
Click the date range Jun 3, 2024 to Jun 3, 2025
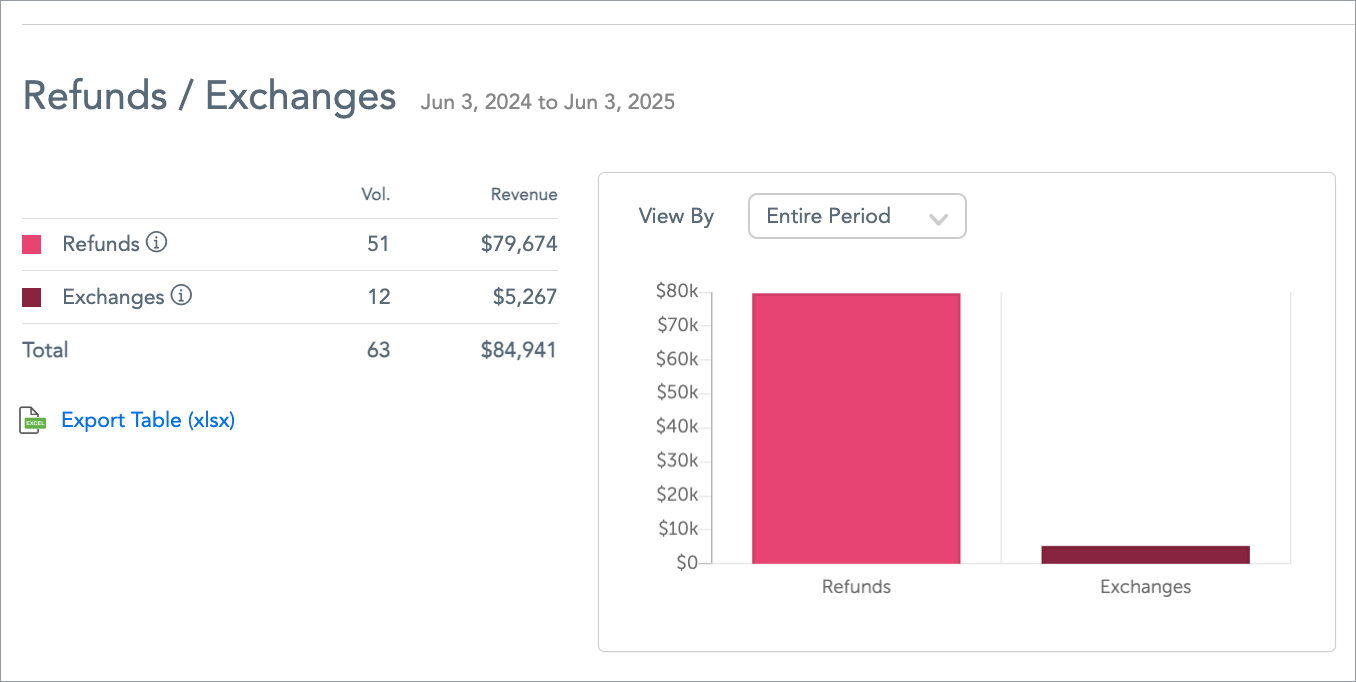[548, 102]
